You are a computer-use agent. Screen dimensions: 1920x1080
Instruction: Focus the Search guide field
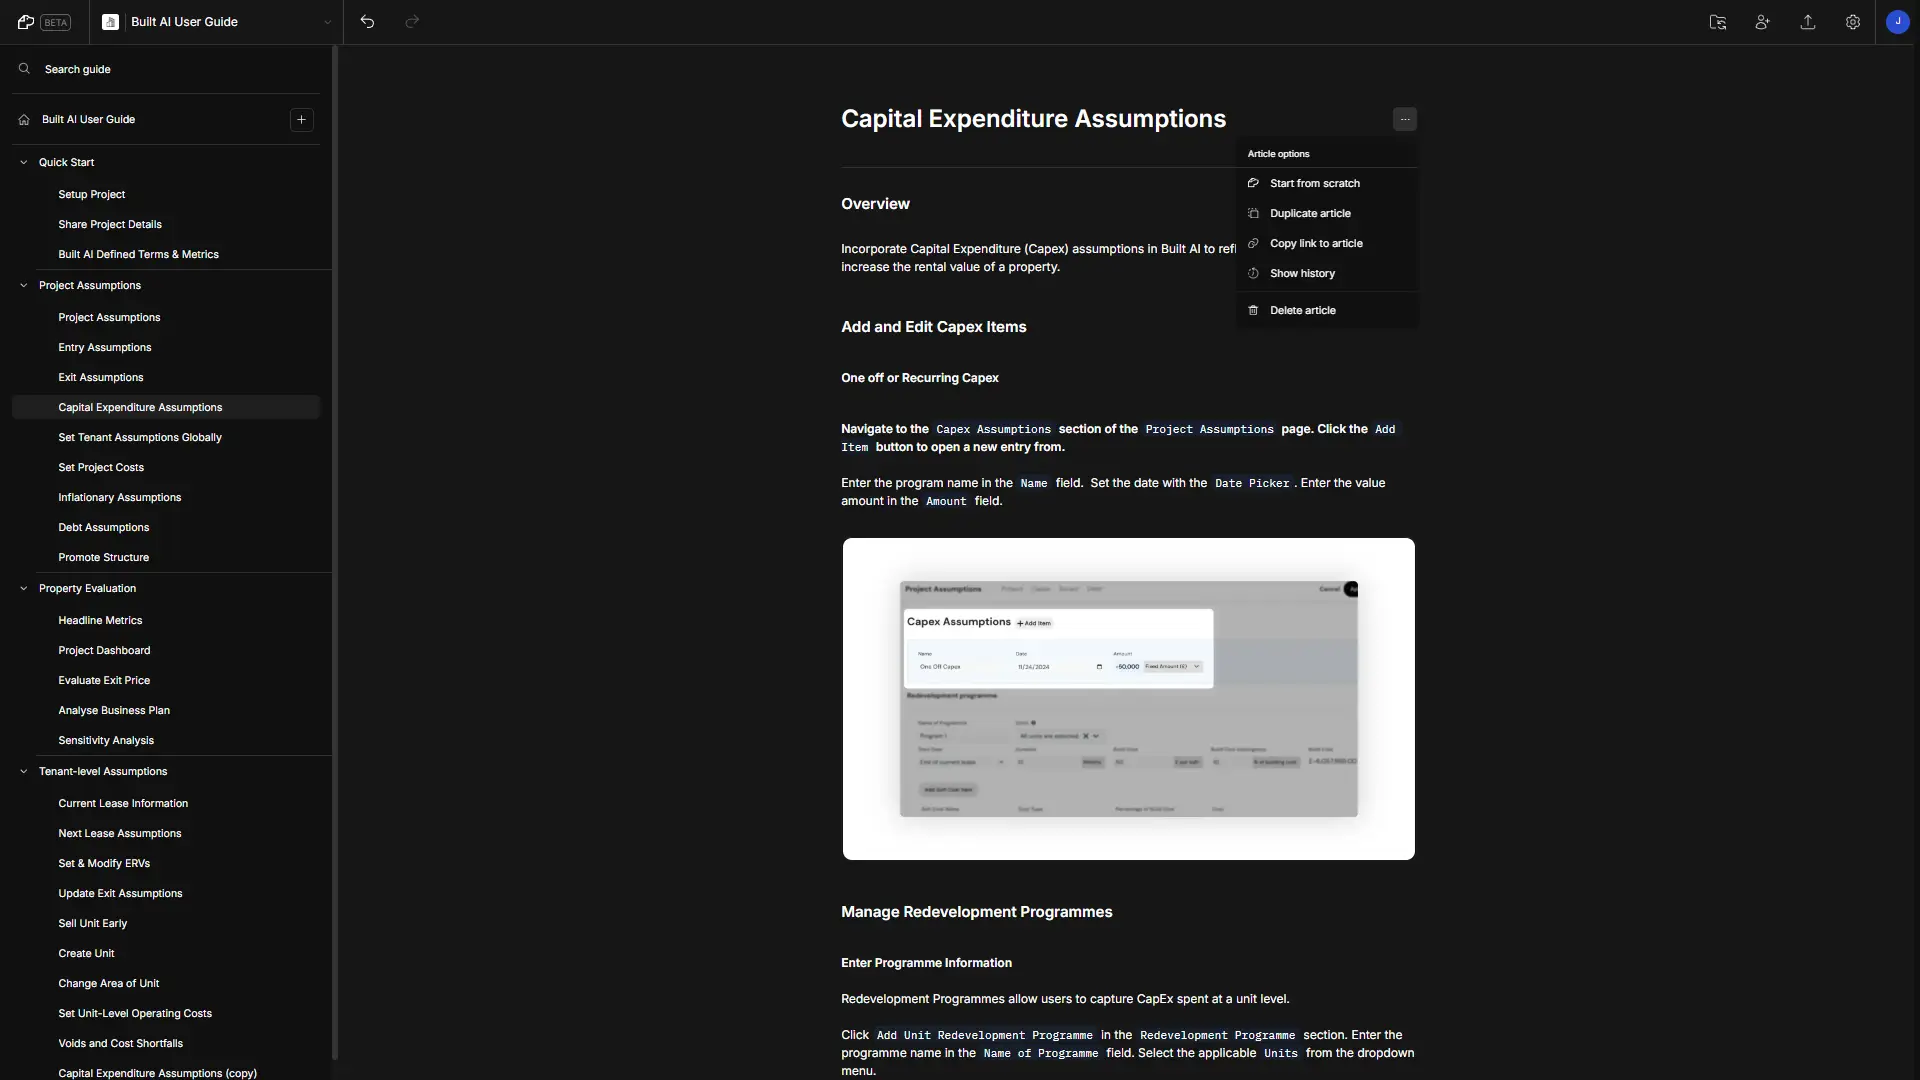click(166, 69)
